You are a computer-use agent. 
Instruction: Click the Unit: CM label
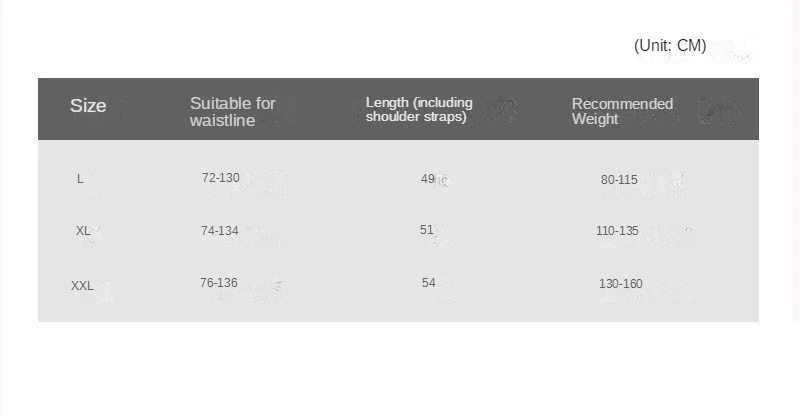[x=670, y=45]
